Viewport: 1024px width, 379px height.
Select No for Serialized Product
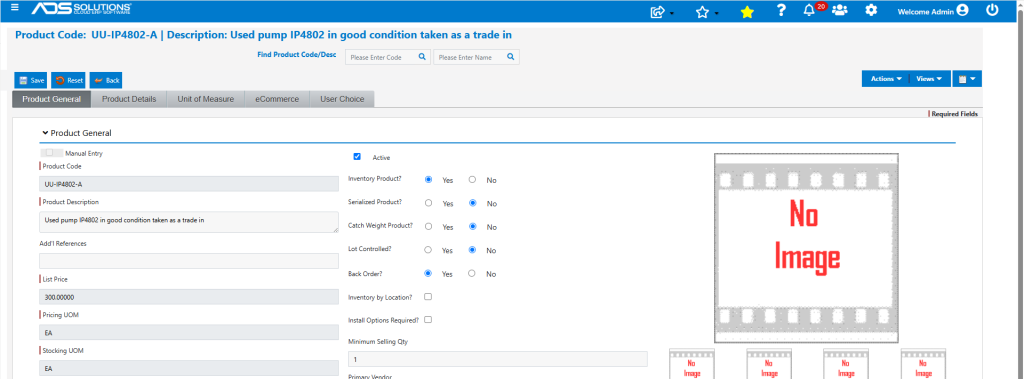click(472, 203)
